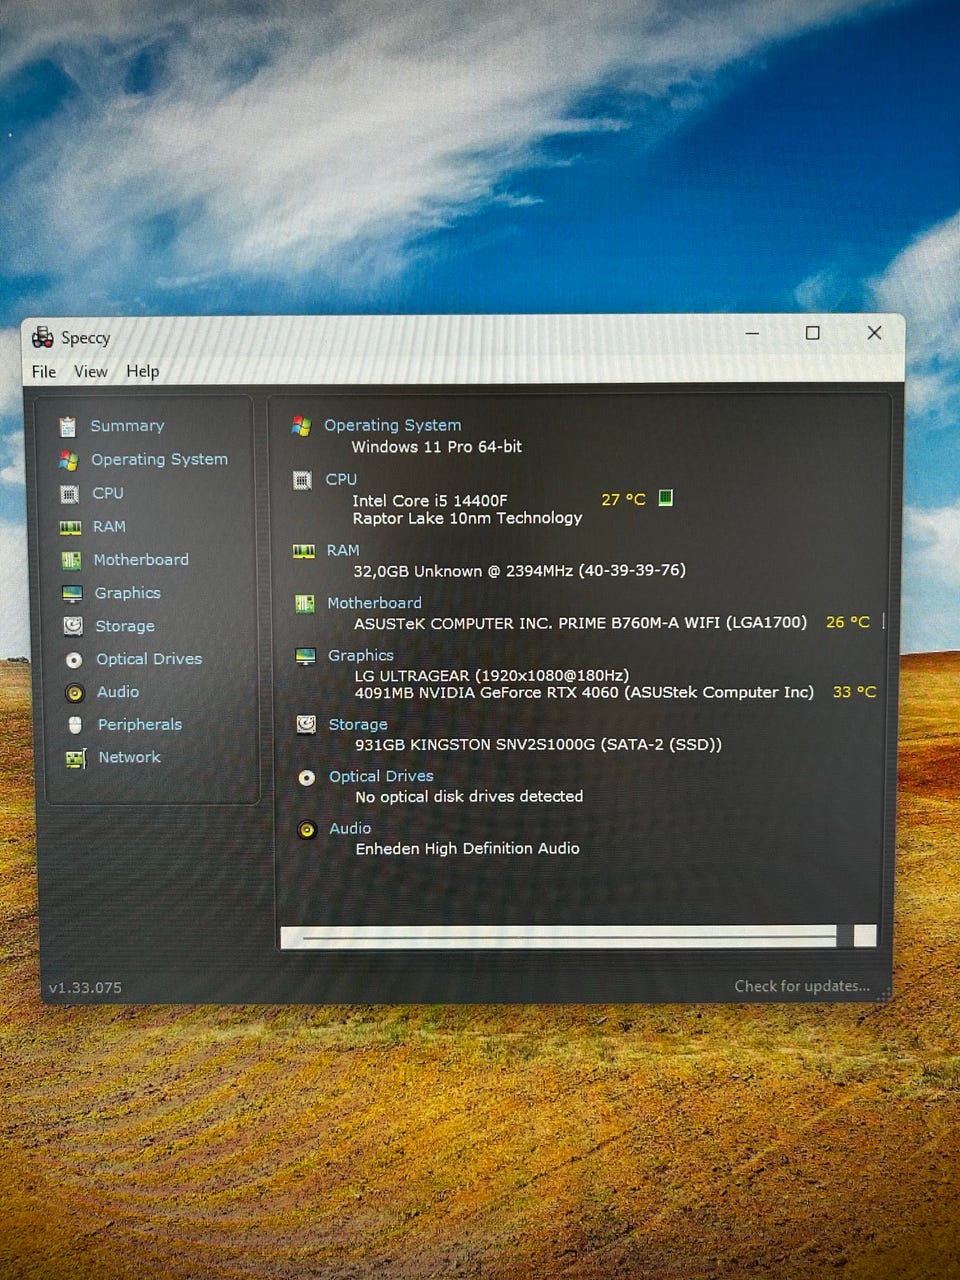Go to Peripherals section in sidebar

pyautogui.click(x=140, y=725)
